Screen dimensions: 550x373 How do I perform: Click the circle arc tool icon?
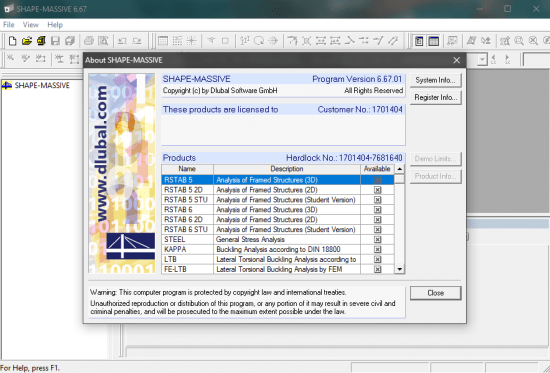pyautogui.click(x=259, y=41)
